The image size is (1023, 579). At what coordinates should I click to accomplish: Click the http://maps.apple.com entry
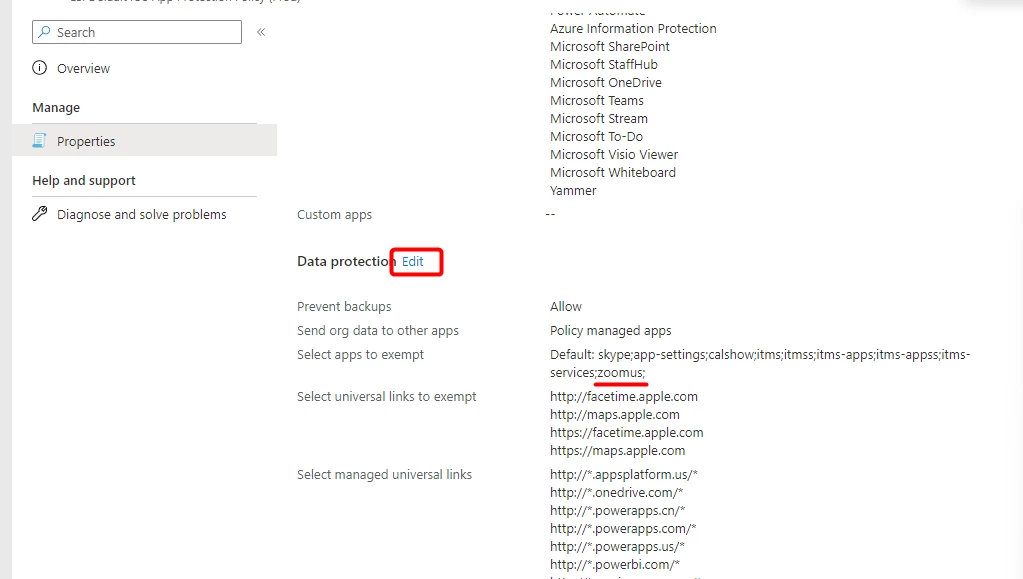coord(615,415)
